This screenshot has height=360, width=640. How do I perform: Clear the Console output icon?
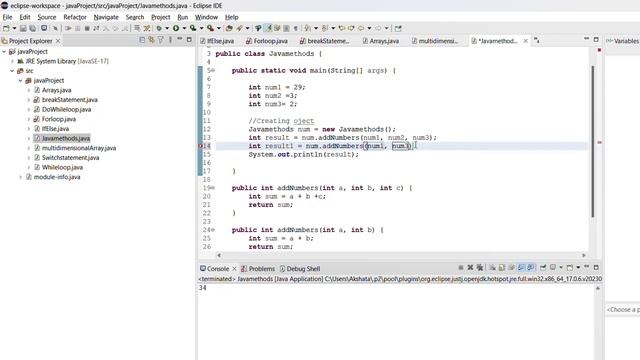coord(493,268)
